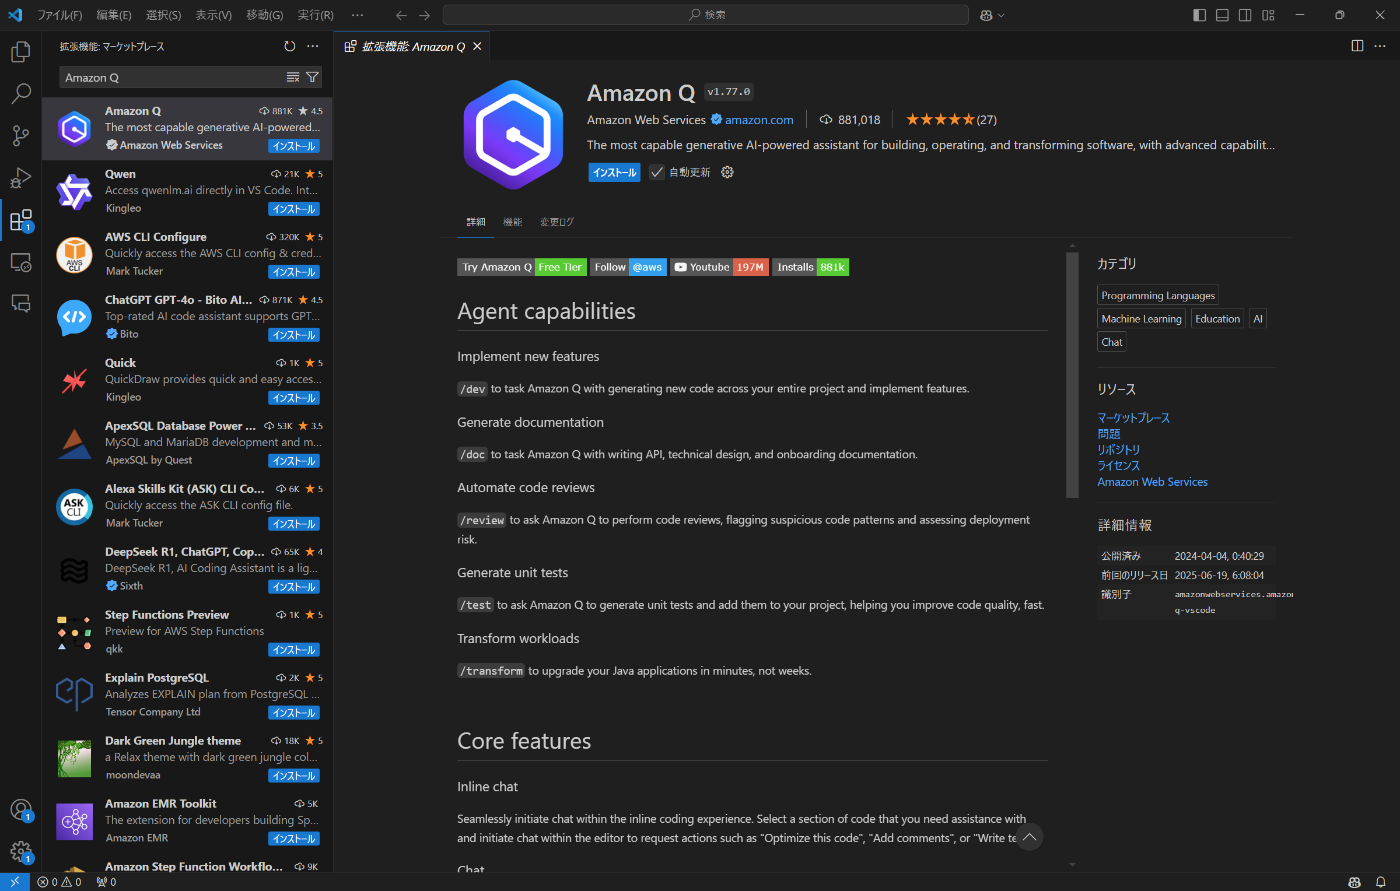Switch to the Details tab
The width and height of the screenshot is (1400, 891).
click(x=476, y=222)
